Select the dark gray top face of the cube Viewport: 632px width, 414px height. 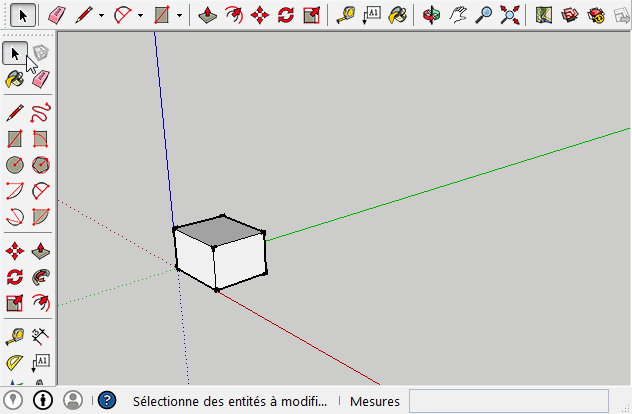point(220,231)
